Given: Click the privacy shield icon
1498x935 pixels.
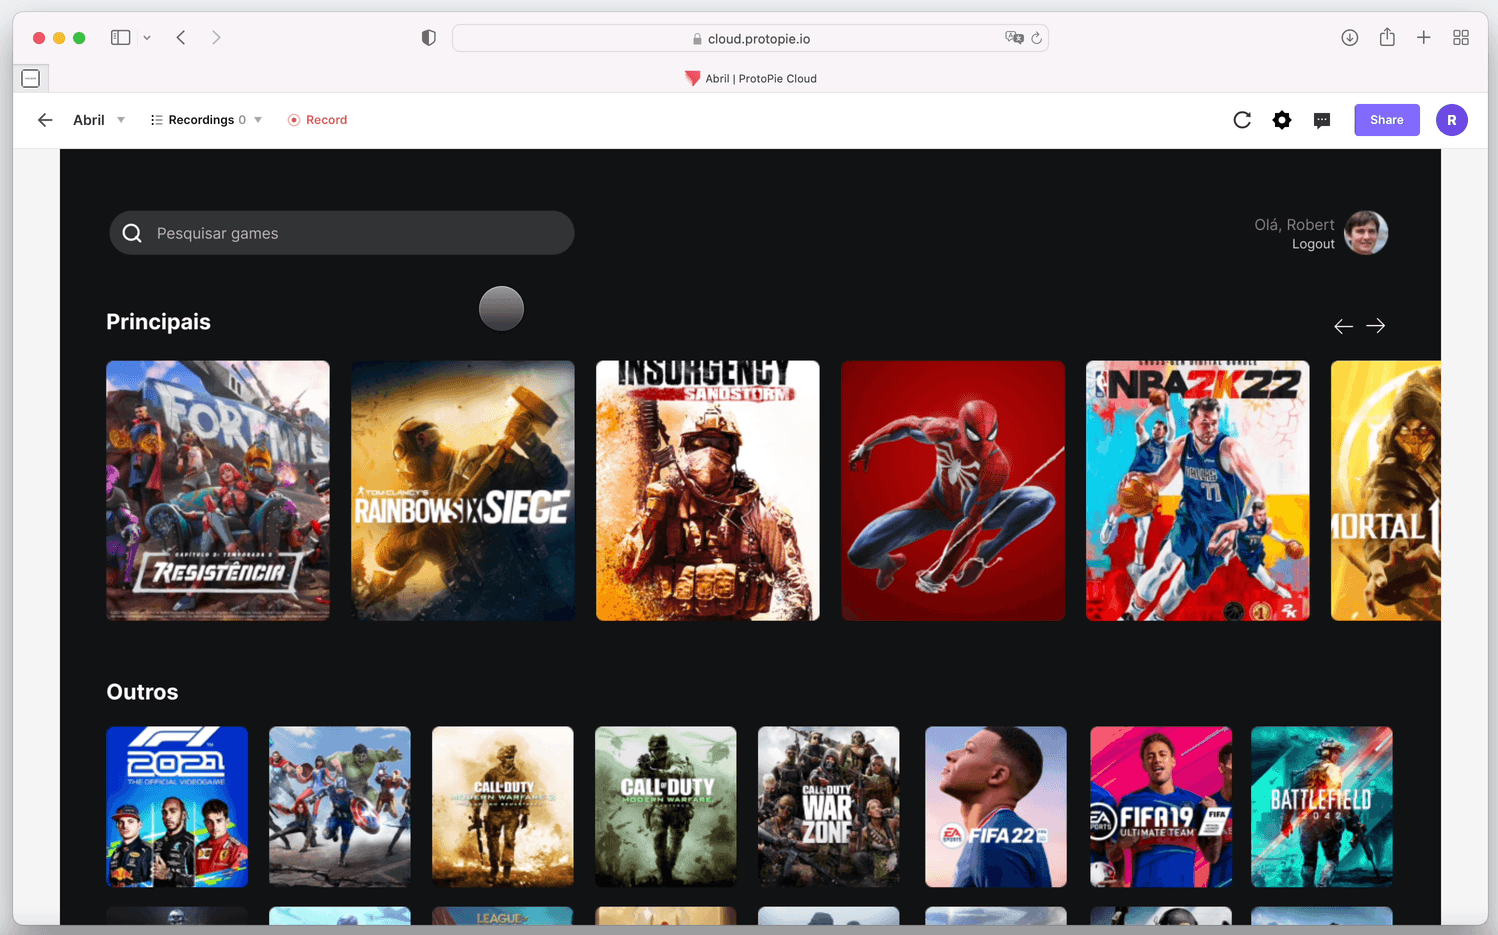Looking at the screenshot, I should (428, 38).
